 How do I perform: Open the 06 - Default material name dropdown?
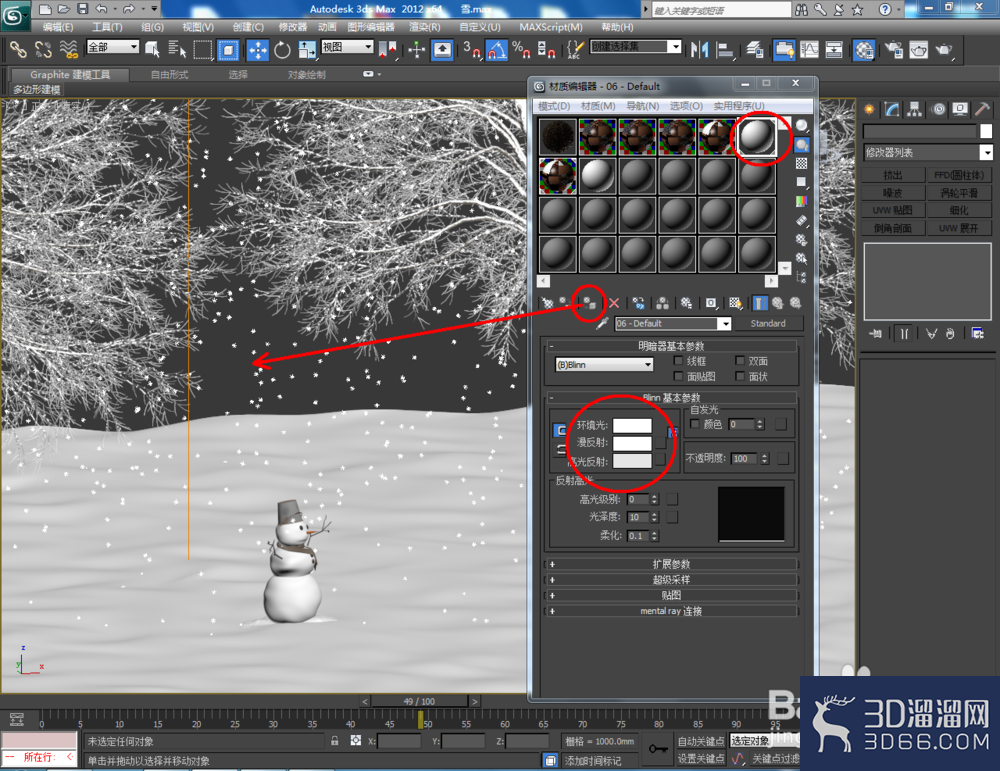click(x=673, y=323)
